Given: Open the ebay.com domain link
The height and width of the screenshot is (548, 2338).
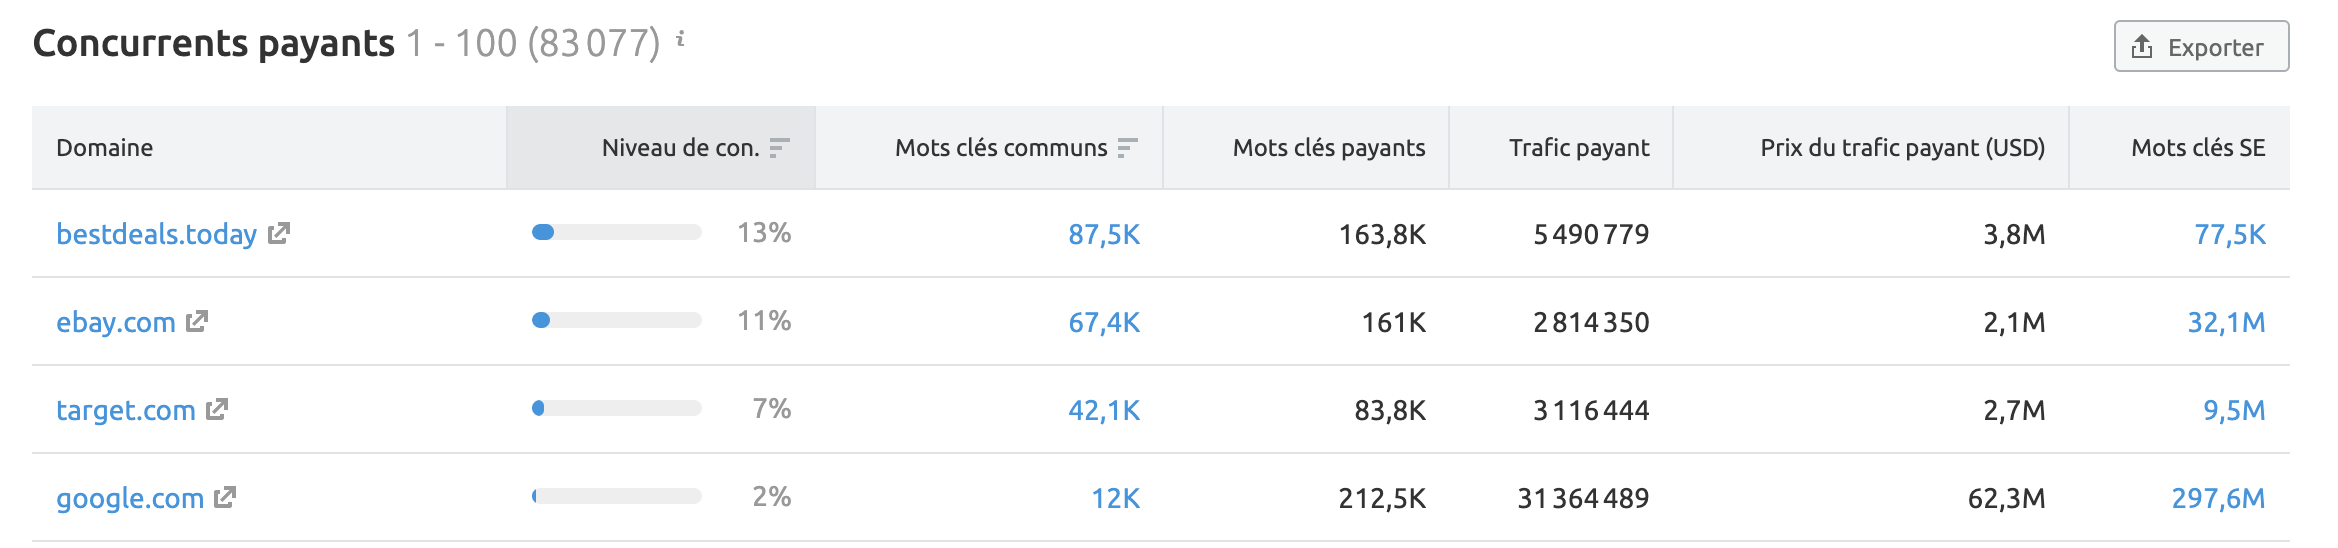Looking at the screenshot, I should tap(116, 322).
